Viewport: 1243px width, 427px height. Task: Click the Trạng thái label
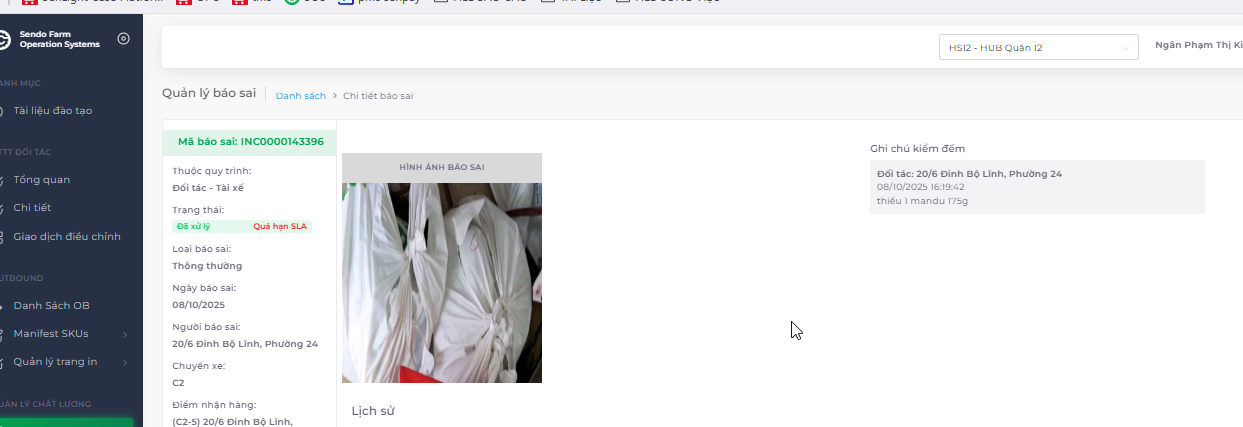tap(198, 210)
